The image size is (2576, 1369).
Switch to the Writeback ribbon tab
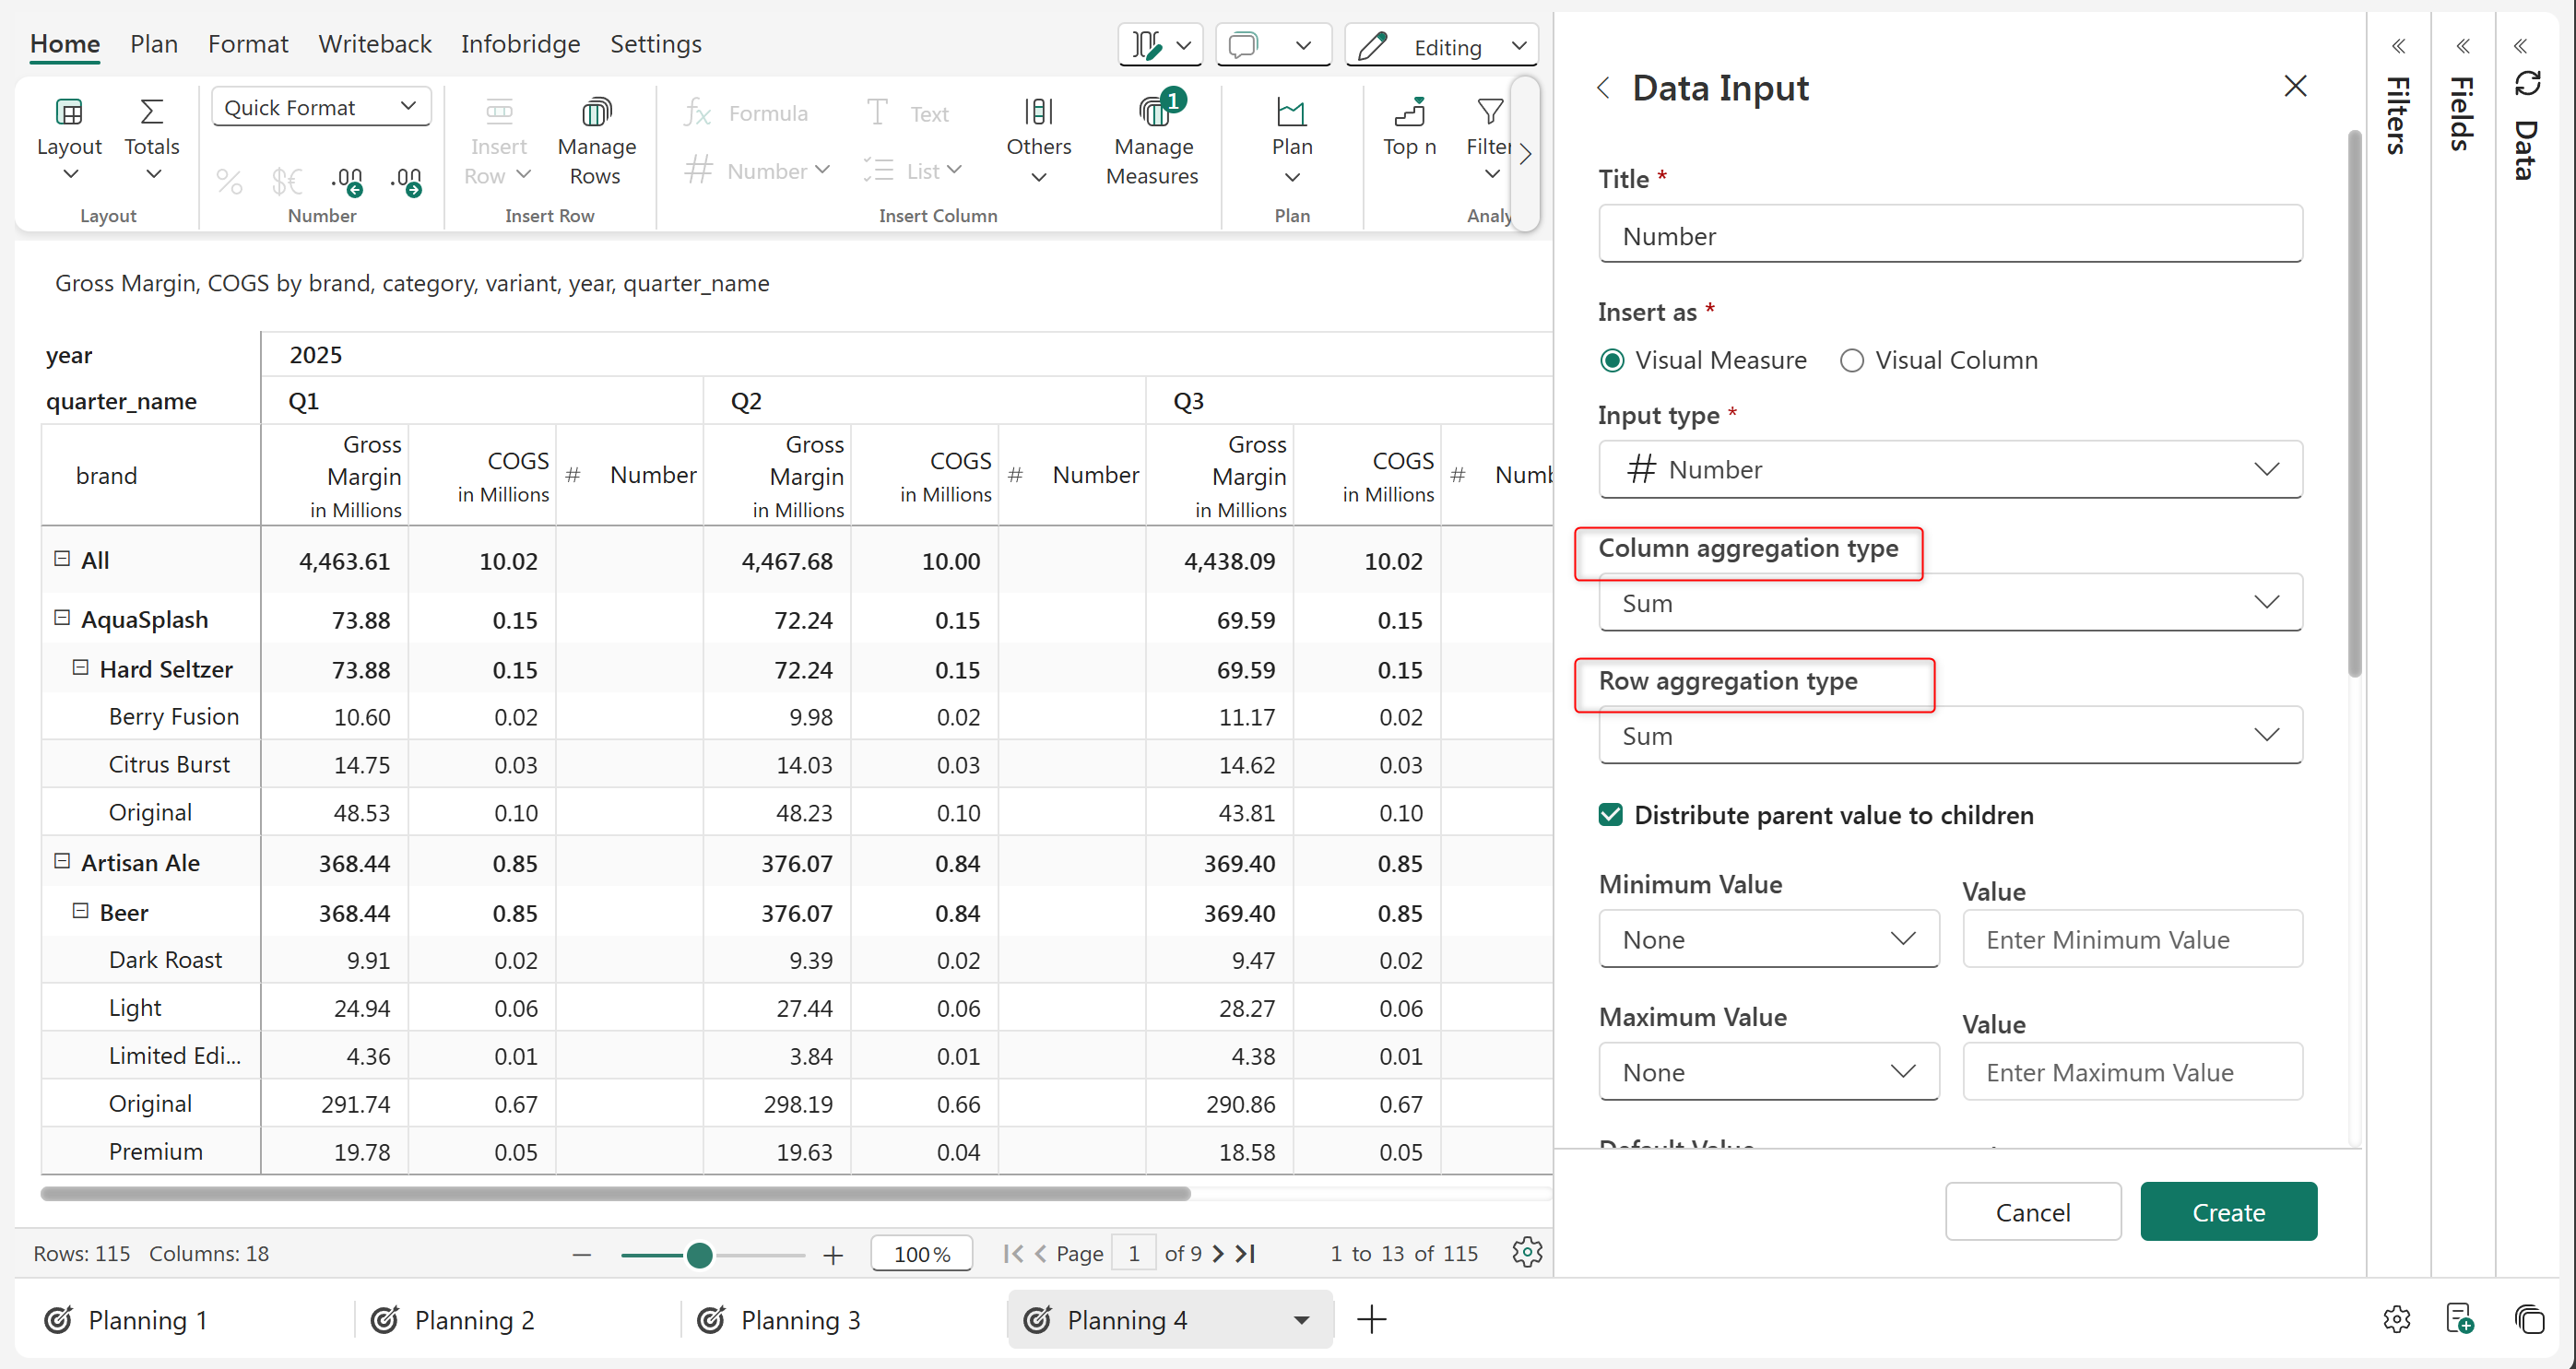374,44
